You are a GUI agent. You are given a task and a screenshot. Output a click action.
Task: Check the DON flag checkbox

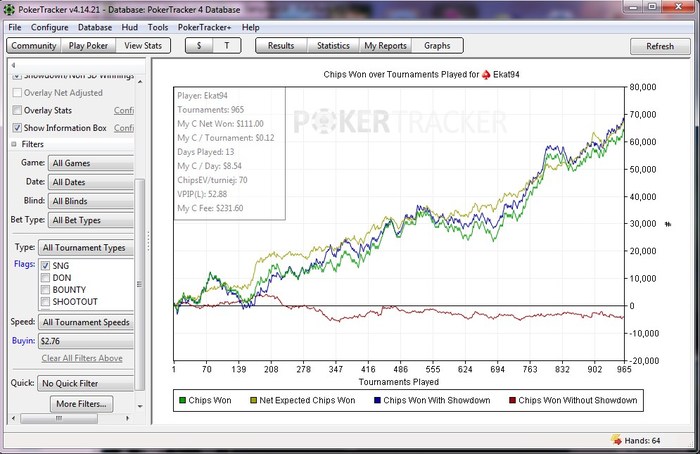point(45,278)
